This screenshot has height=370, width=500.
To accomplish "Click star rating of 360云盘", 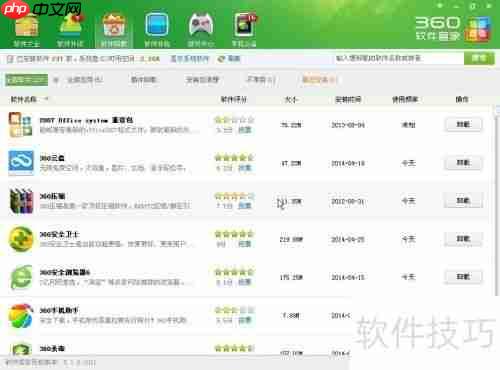I will point(234,157).
